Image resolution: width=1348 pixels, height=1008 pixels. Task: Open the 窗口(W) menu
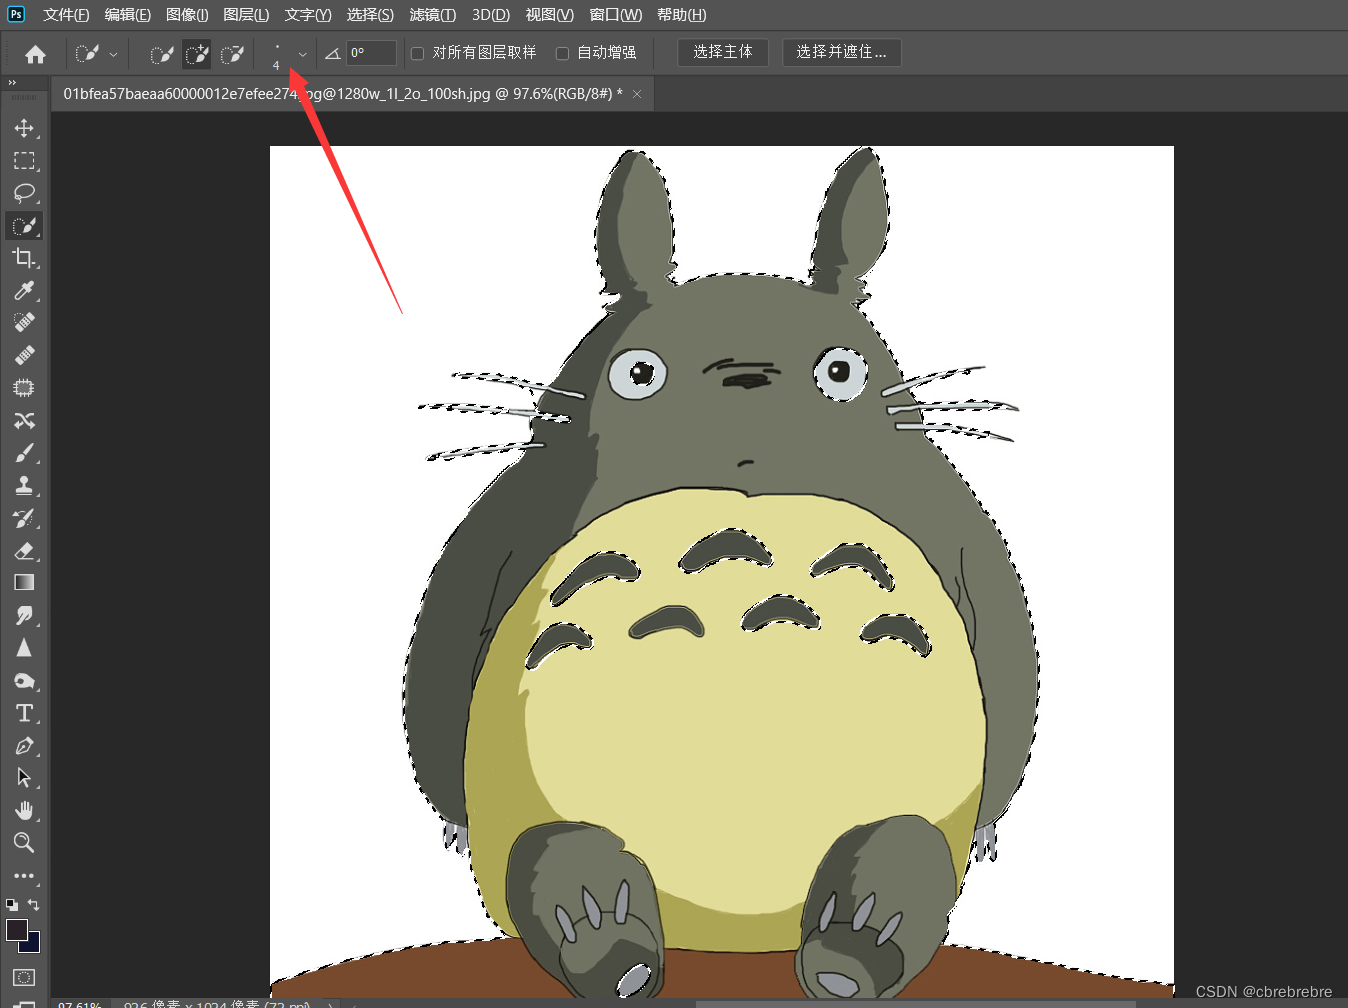tap(616, 14)
